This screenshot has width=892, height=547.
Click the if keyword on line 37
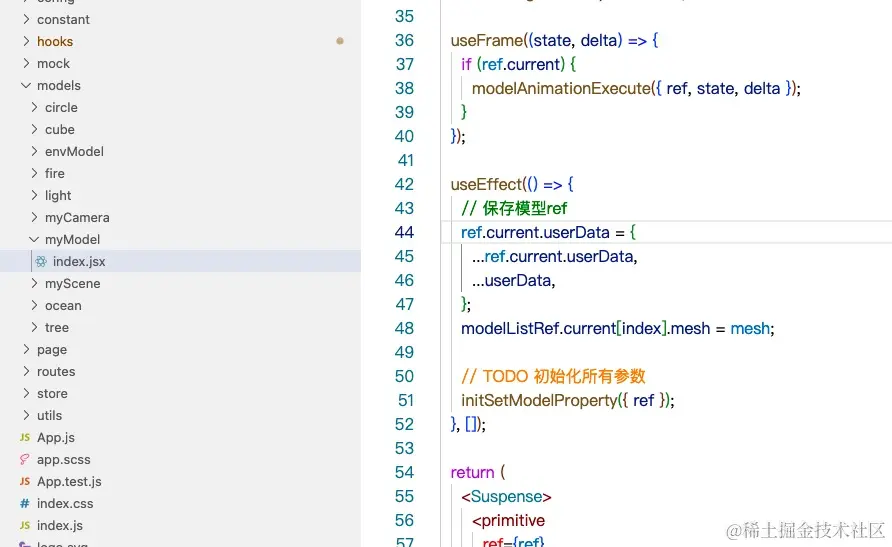(x=466, y=64)
